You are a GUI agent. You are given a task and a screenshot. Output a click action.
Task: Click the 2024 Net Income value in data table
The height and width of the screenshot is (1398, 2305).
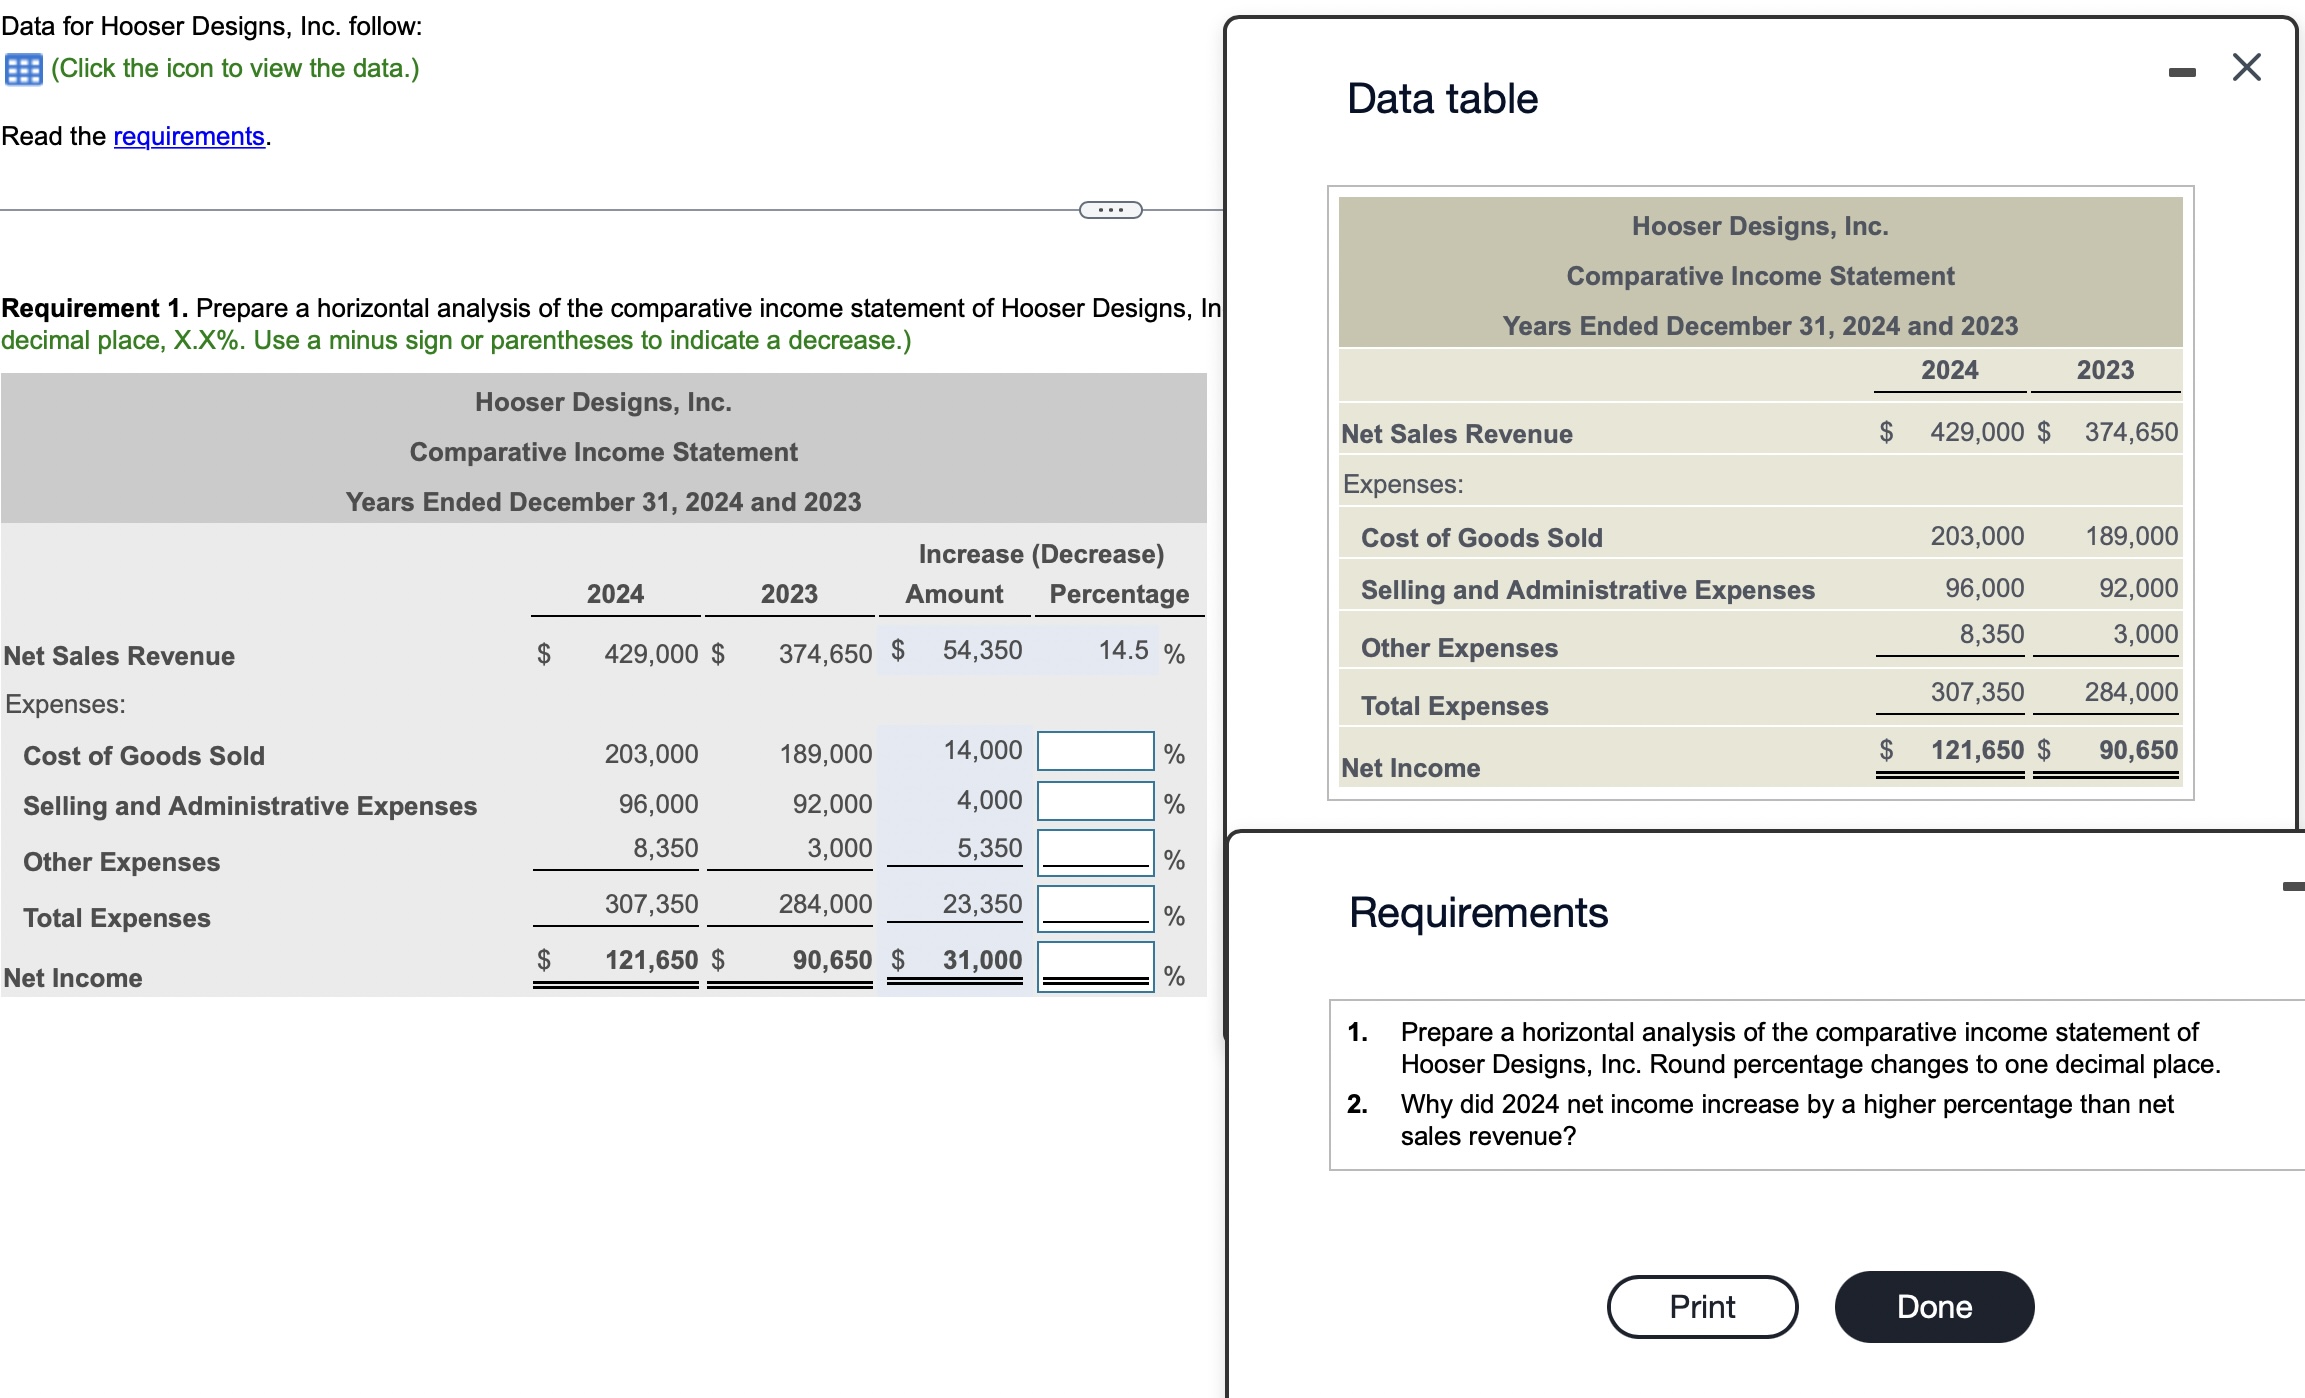[x=1976, y=750]
